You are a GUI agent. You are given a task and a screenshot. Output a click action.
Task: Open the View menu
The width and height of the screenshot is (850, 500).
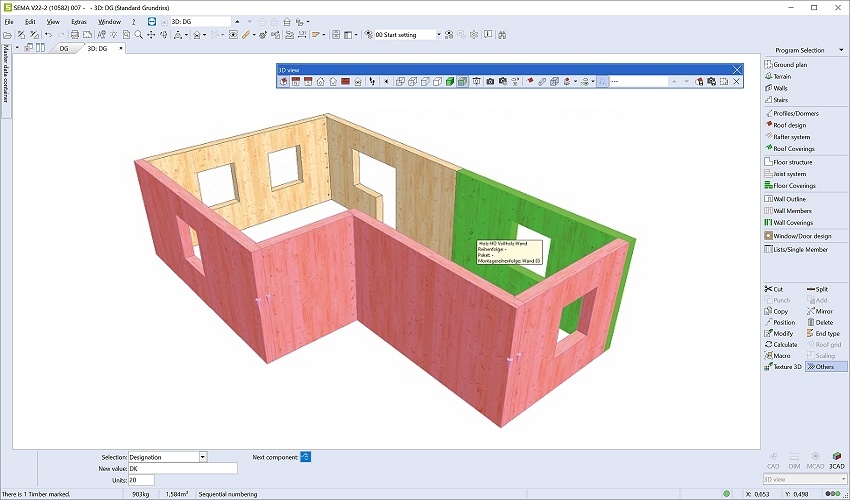[53, 22]
